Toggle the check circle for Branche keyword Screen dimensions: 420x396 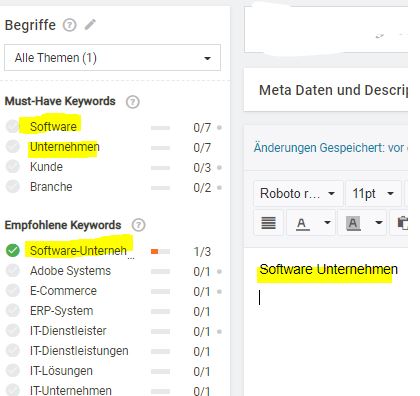click(13, 187)
